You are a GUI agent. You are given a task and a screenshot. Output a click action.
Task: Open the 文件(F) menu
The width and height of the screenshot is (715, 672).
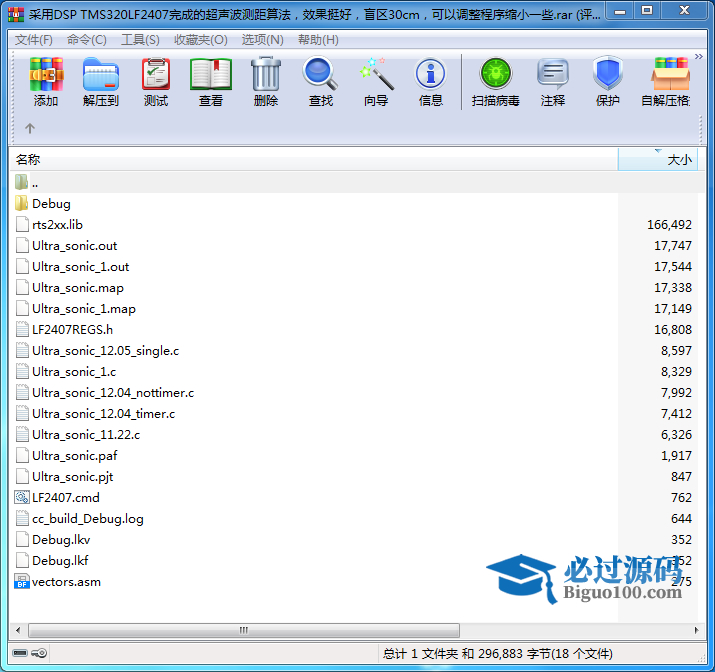[x=34, y=40]
